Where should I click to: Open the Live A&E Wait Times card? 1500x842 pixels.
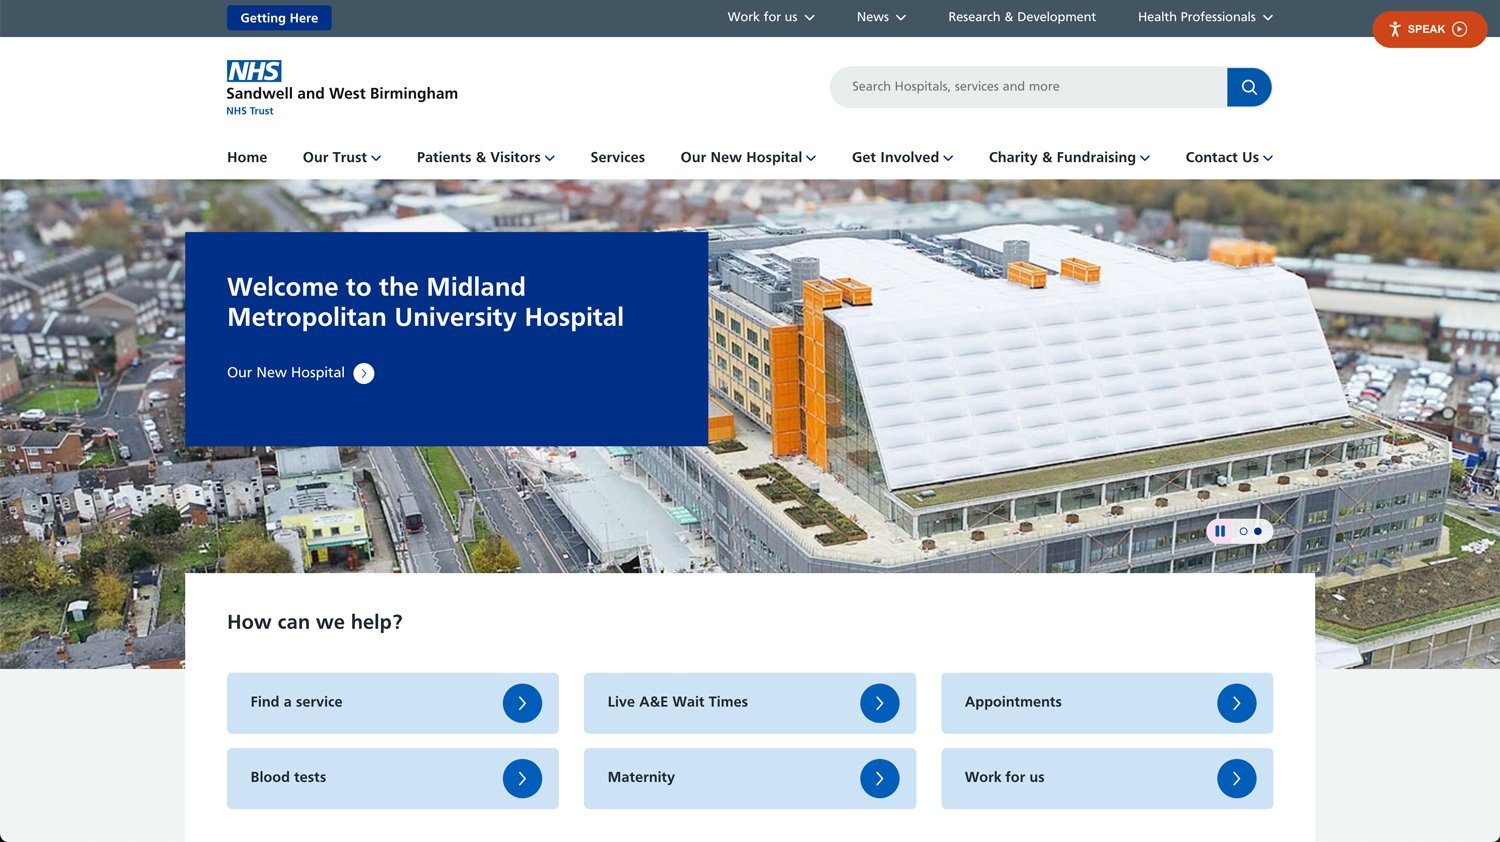coord(750,703)
